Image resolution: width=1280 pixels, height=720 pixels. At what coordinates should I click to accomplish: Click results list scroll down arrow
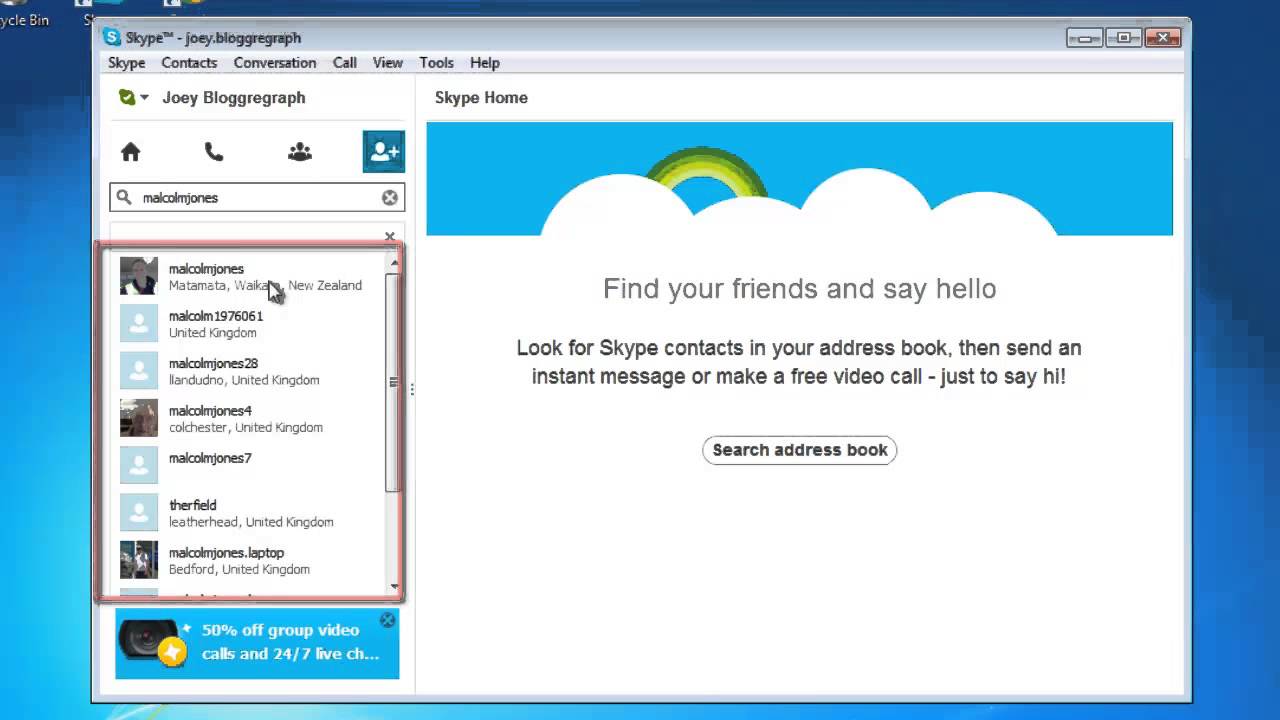(394, 587)
